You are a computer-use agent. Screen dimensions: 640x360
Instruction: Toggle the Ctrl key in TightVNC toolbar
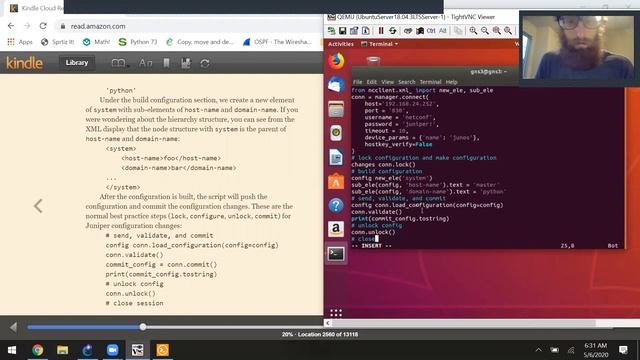click(431, 31)
